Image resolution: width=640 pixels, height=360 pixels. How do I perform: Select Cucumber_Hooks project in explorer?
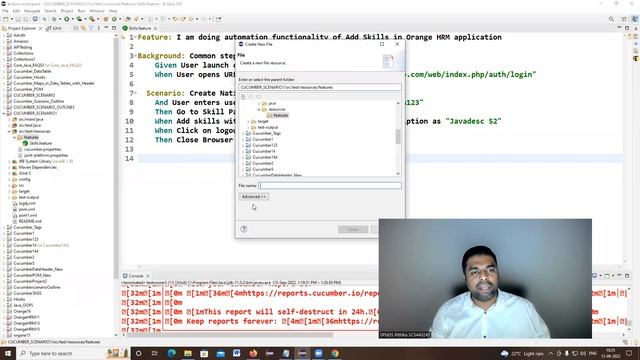click(x=29, y=77)
